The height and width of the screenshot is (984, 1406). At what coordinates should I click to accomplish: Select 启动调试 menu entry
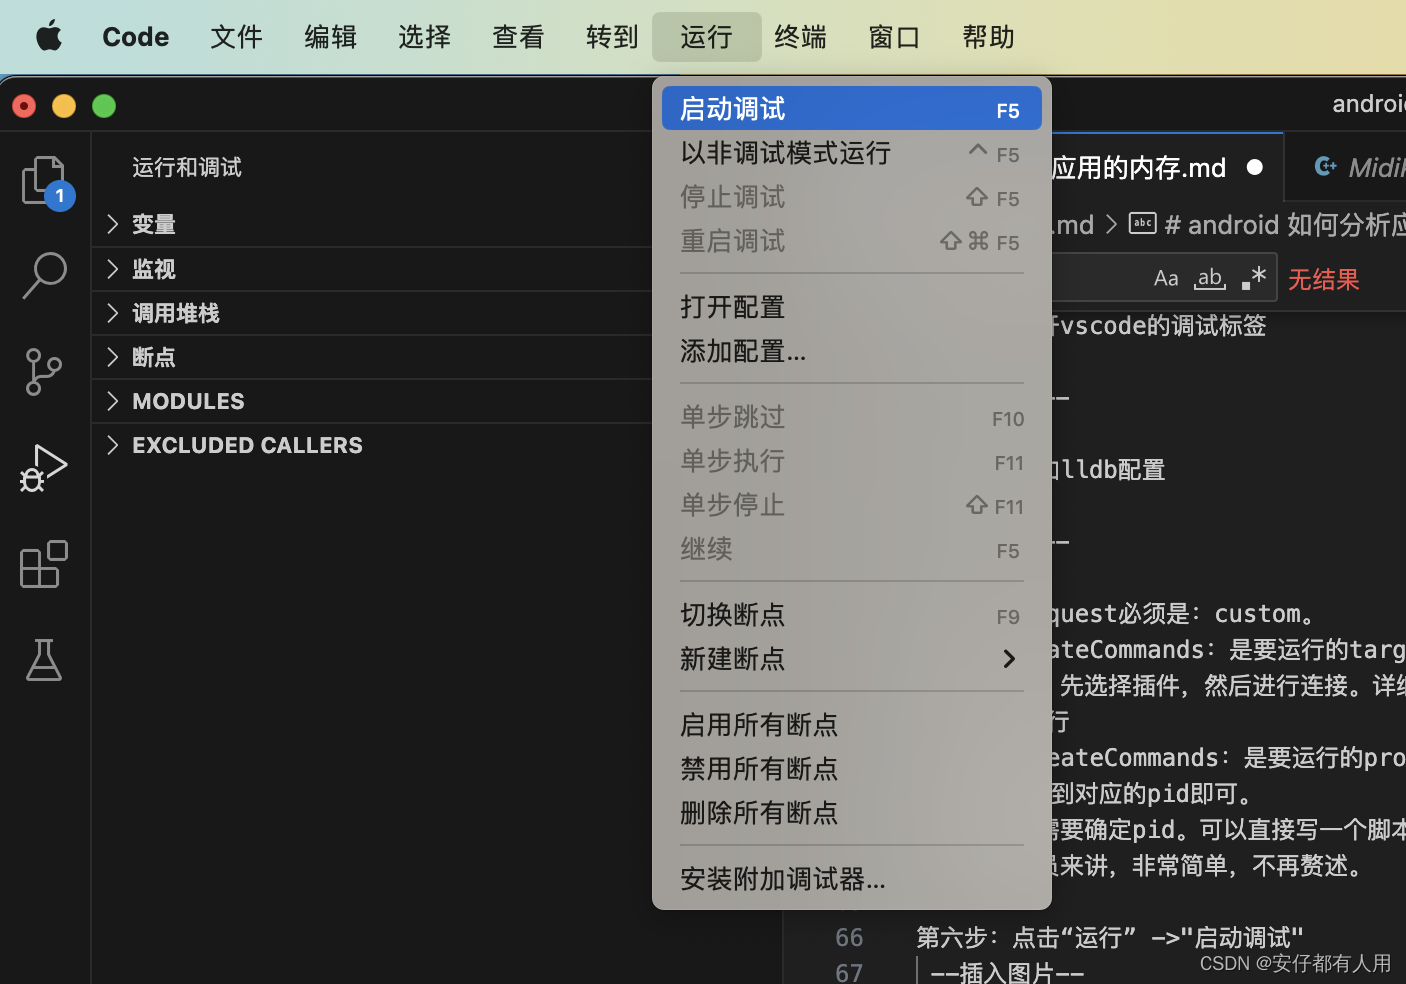[x=852, y=109]
